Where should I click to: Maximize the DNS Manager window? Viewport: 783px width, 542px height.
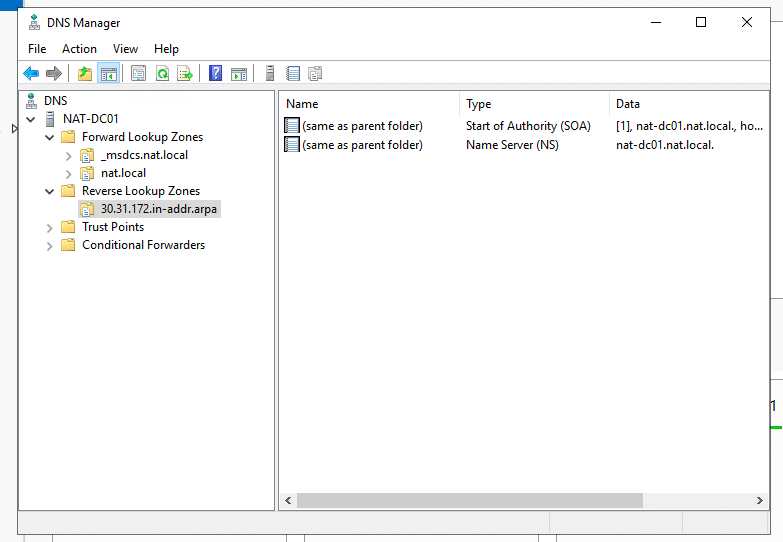click(x=701, y=22)
